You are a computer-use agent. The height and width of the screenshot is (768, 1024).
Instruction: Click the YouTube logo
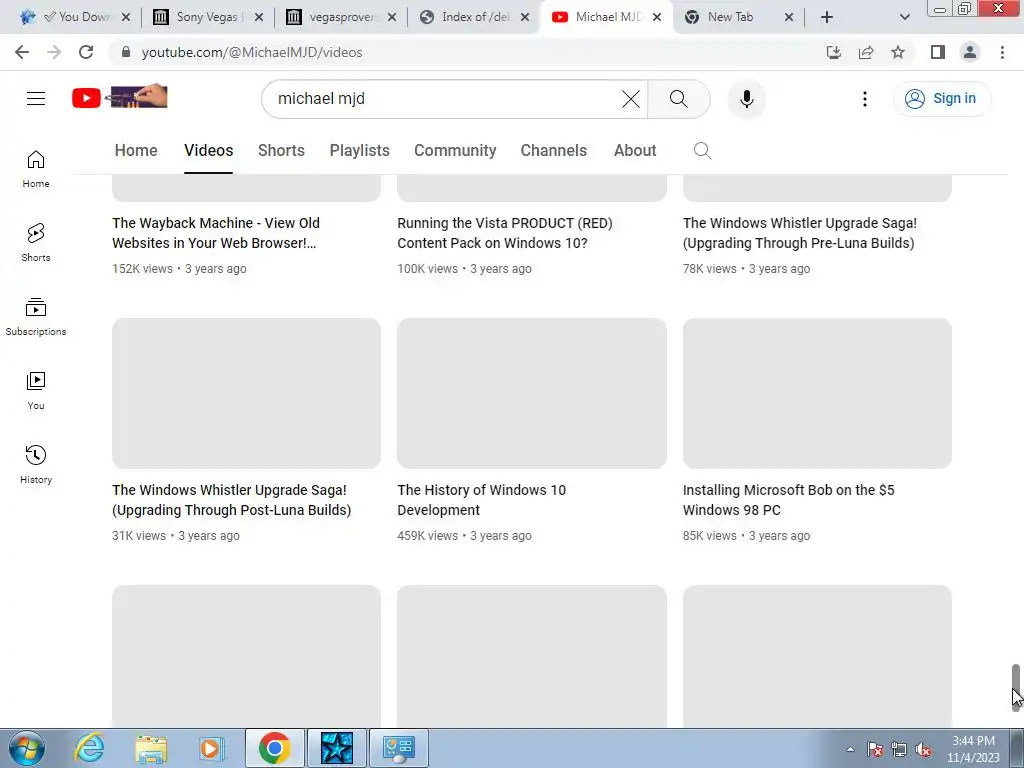pos(120,97)
